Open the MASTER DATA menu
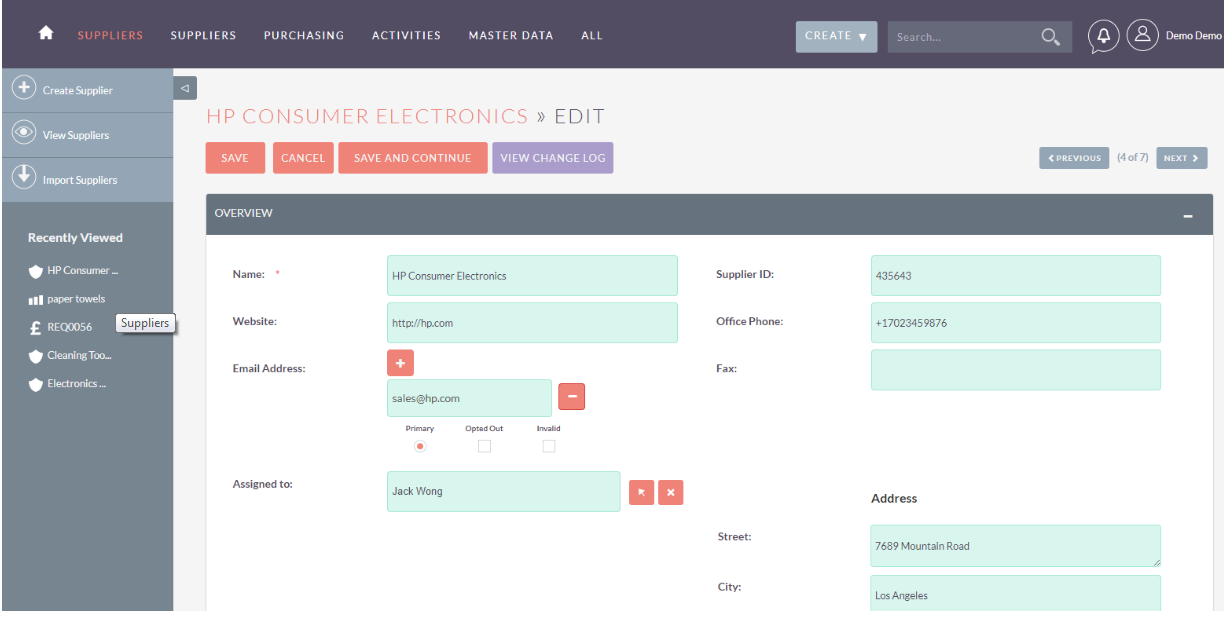 point(510,35)
